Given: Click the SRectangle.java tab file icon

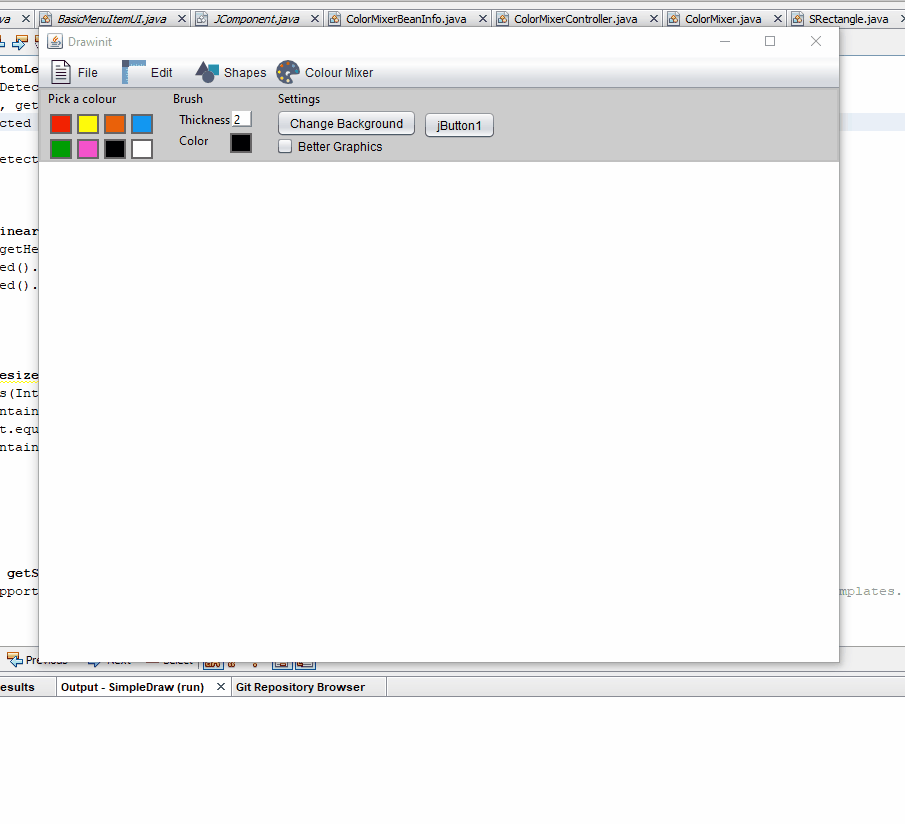Looking at the screenshot, I should coord(797,19).
